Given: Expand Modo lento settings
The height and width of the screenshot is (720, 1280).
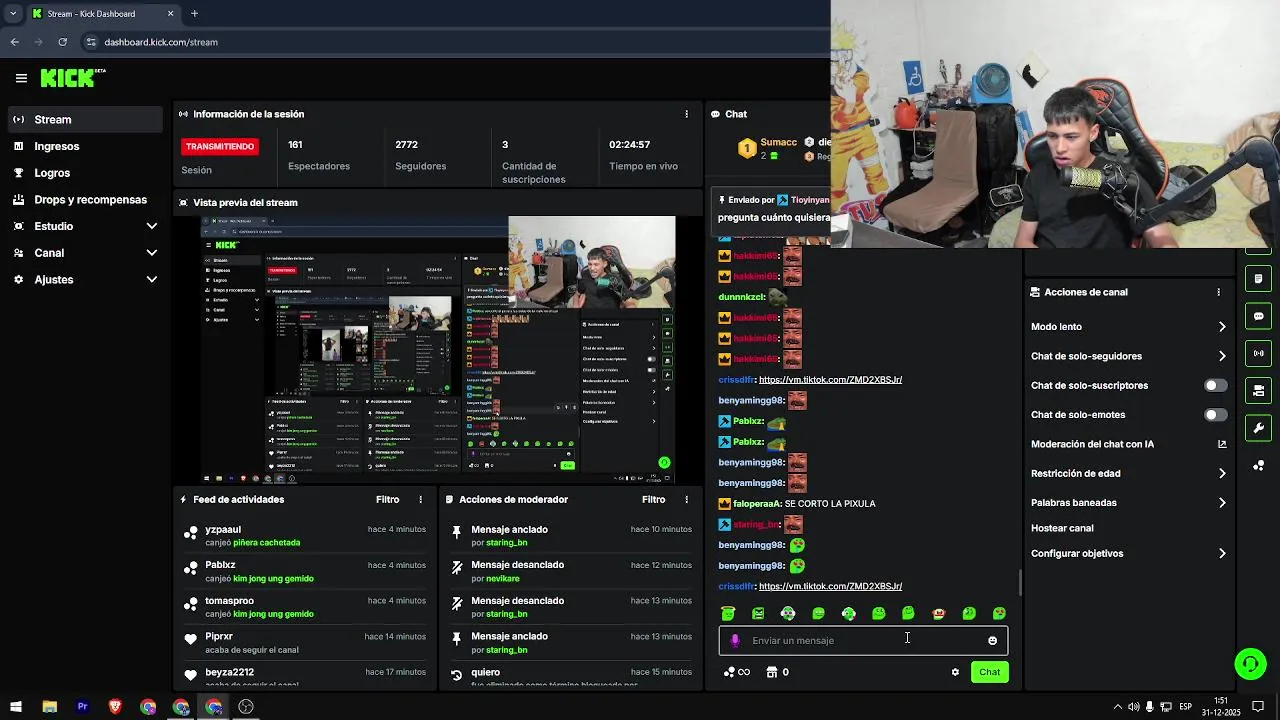Looking at the screenshot, I should [1129, 327].
